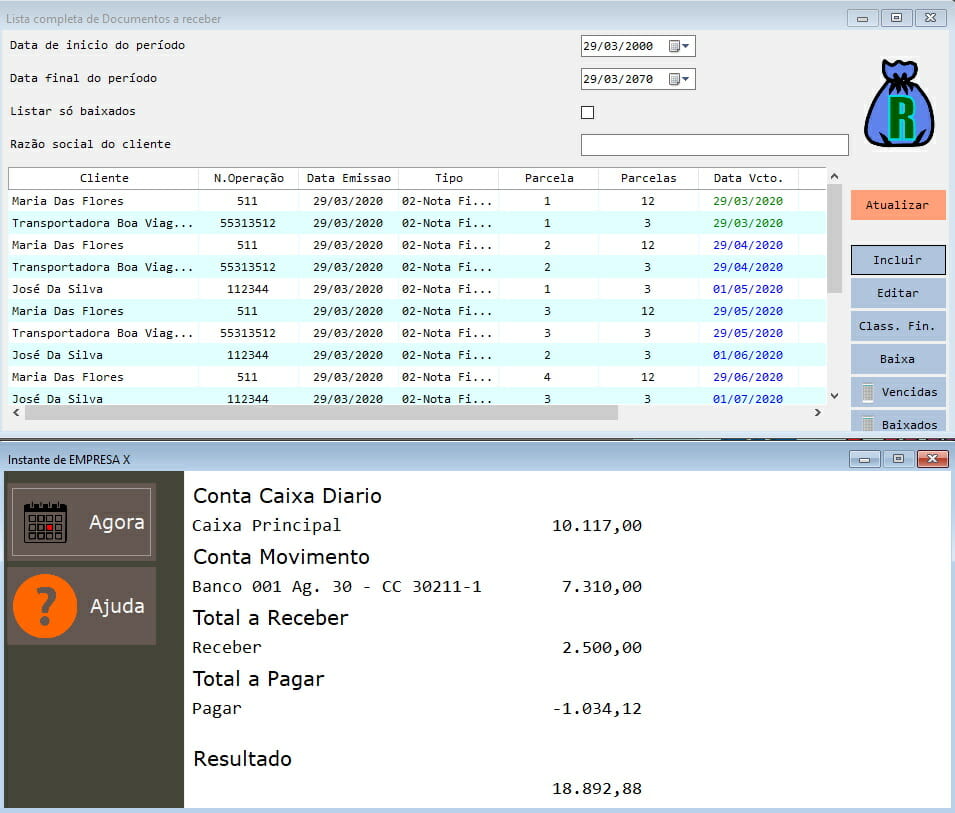Select the row with due date 01/07/2020
This screenshot has height=813, width=955.
coord(417,398)
